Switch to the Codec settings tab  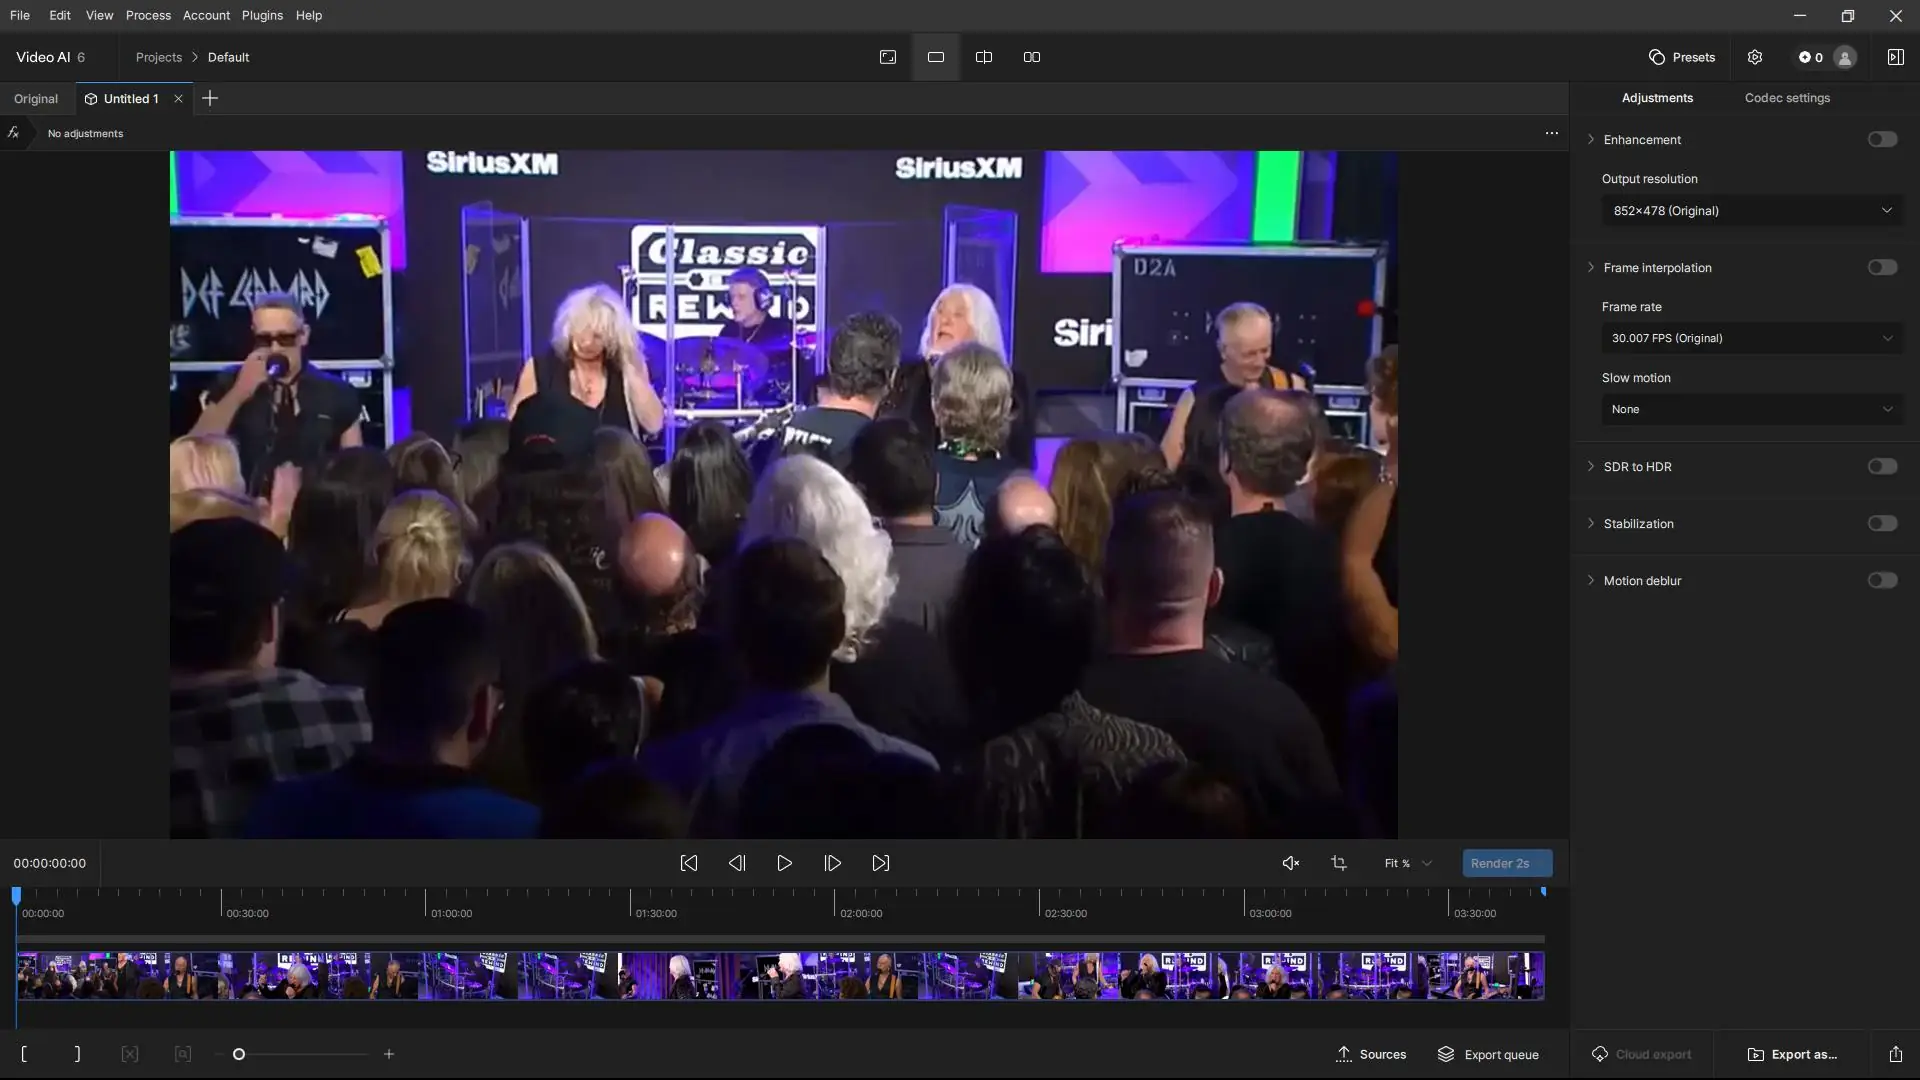(1787, 98)
